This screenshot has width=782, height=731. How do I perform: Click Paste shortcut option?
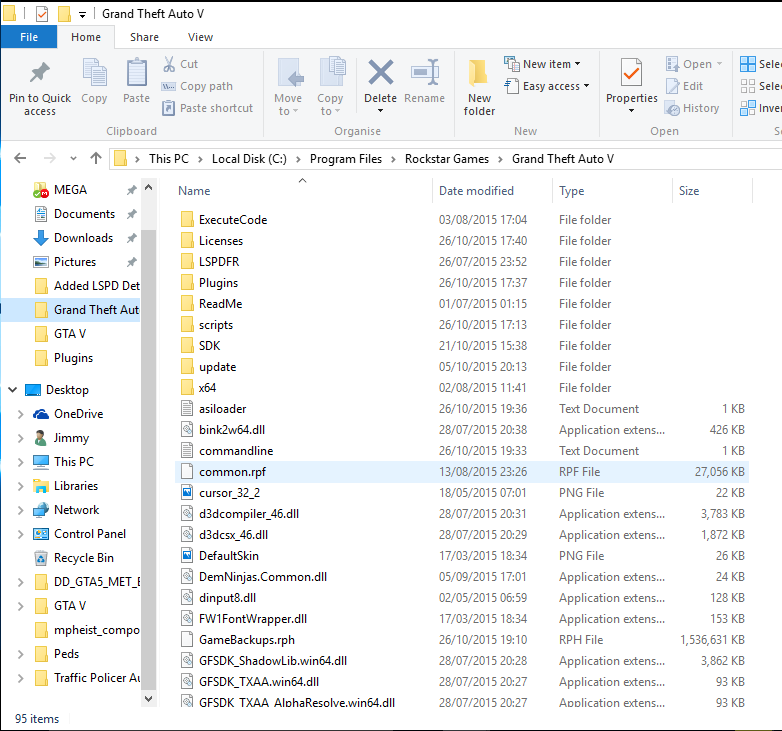point(207,108)
